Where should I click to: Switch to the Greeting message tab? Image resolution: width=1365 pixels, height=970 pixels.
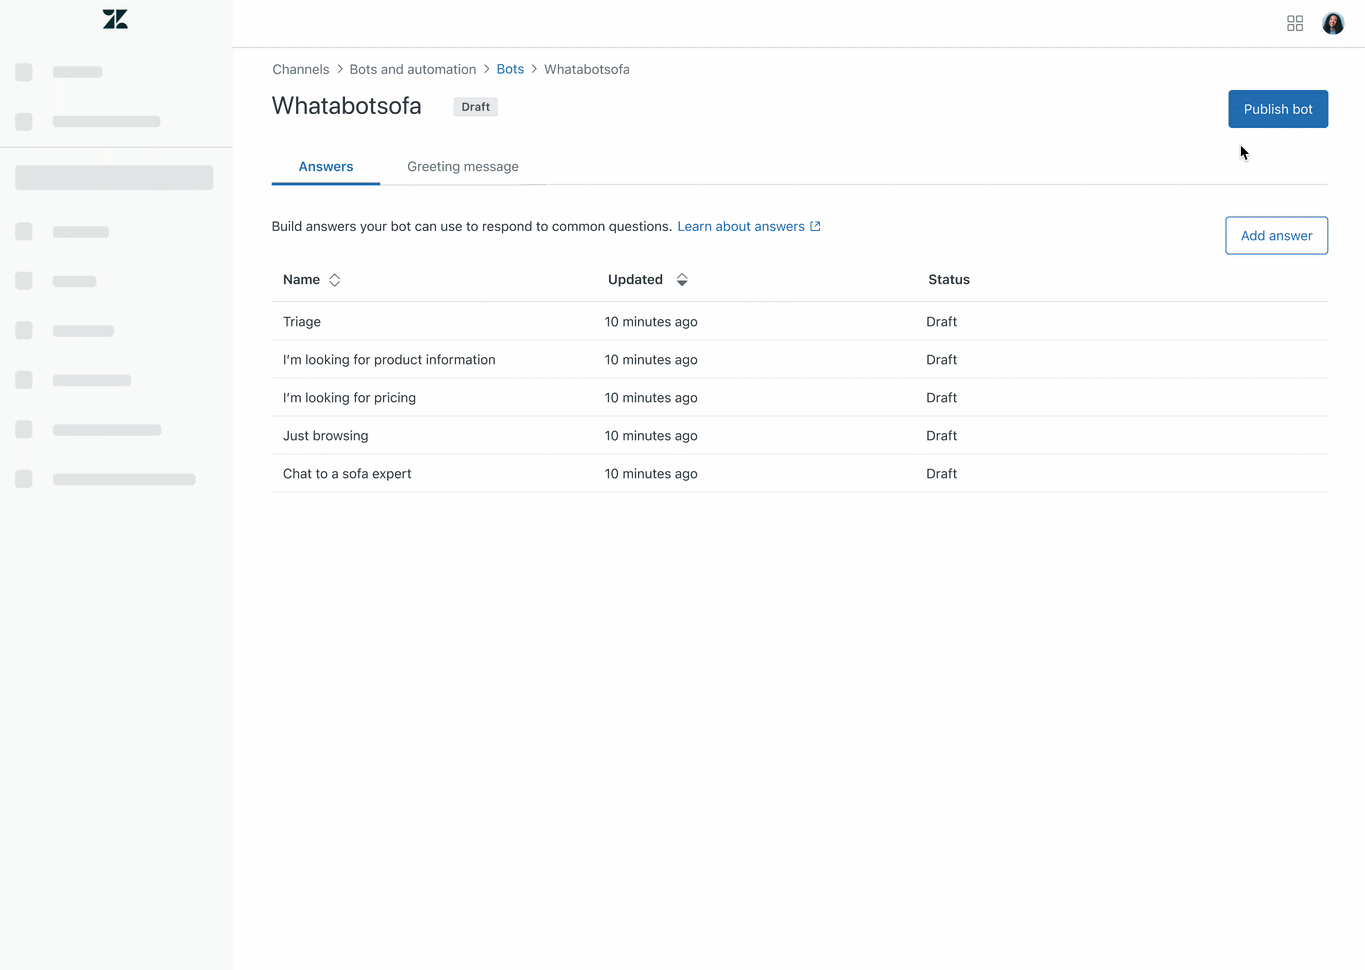(x=462, y=167)
